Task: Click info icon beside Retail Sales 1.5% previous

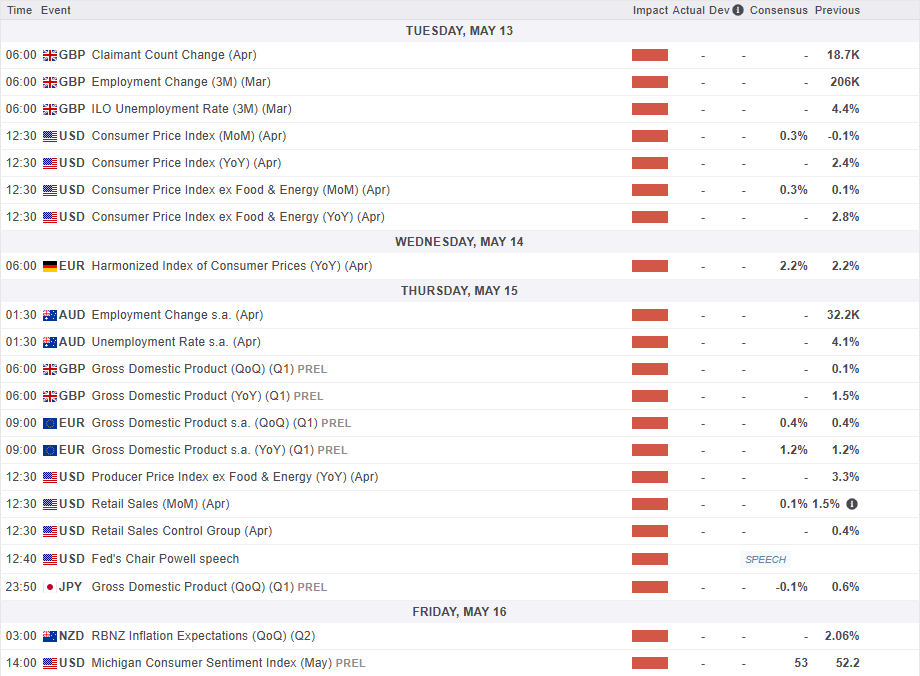Action: (851, 504)
